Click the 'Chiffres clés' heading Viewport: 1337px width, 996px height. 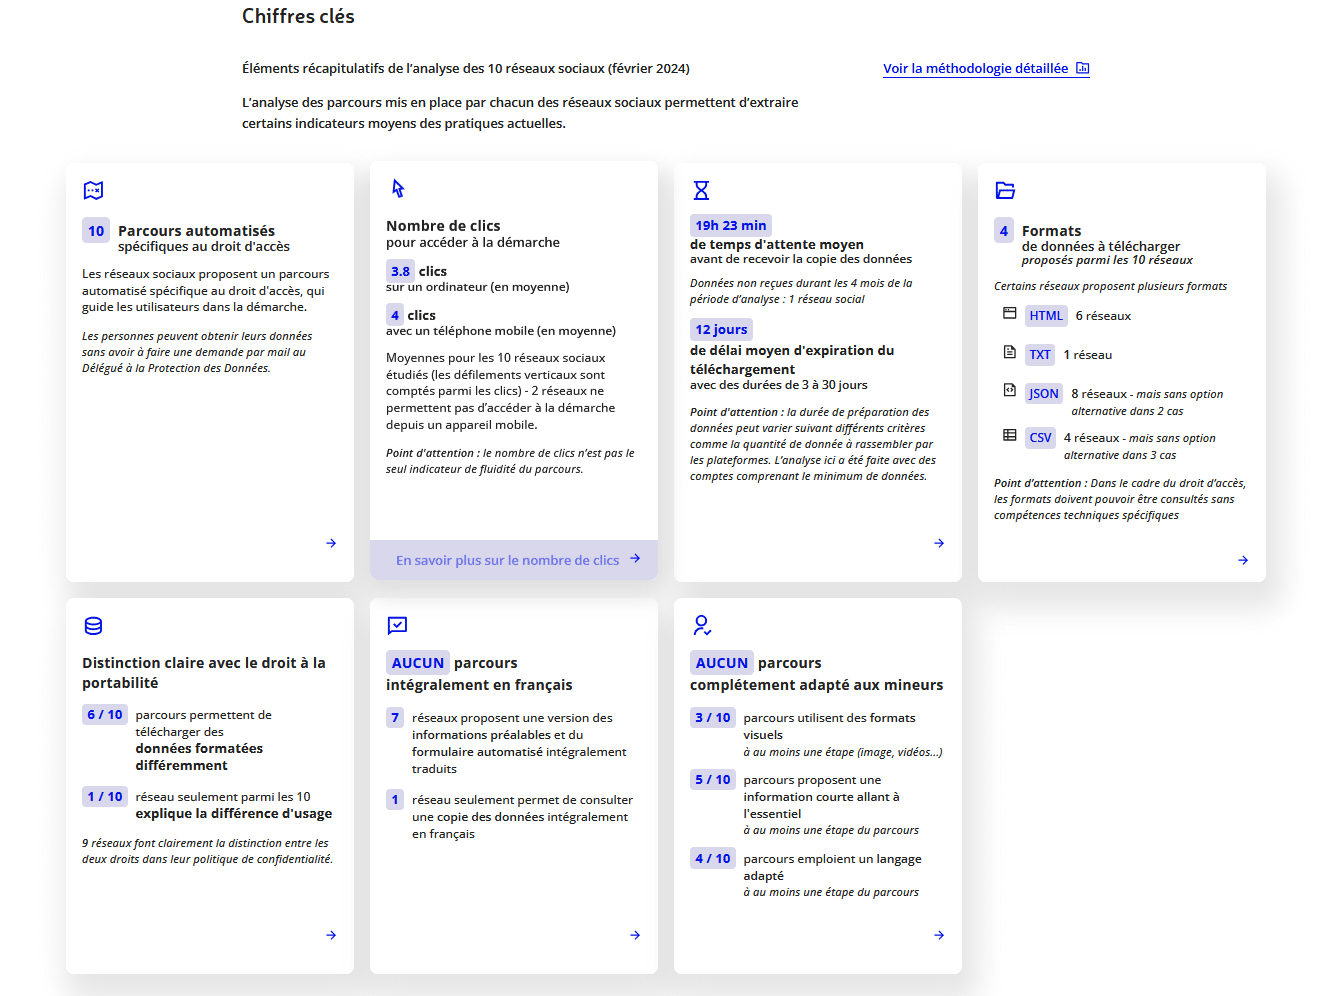pos(298,16)
